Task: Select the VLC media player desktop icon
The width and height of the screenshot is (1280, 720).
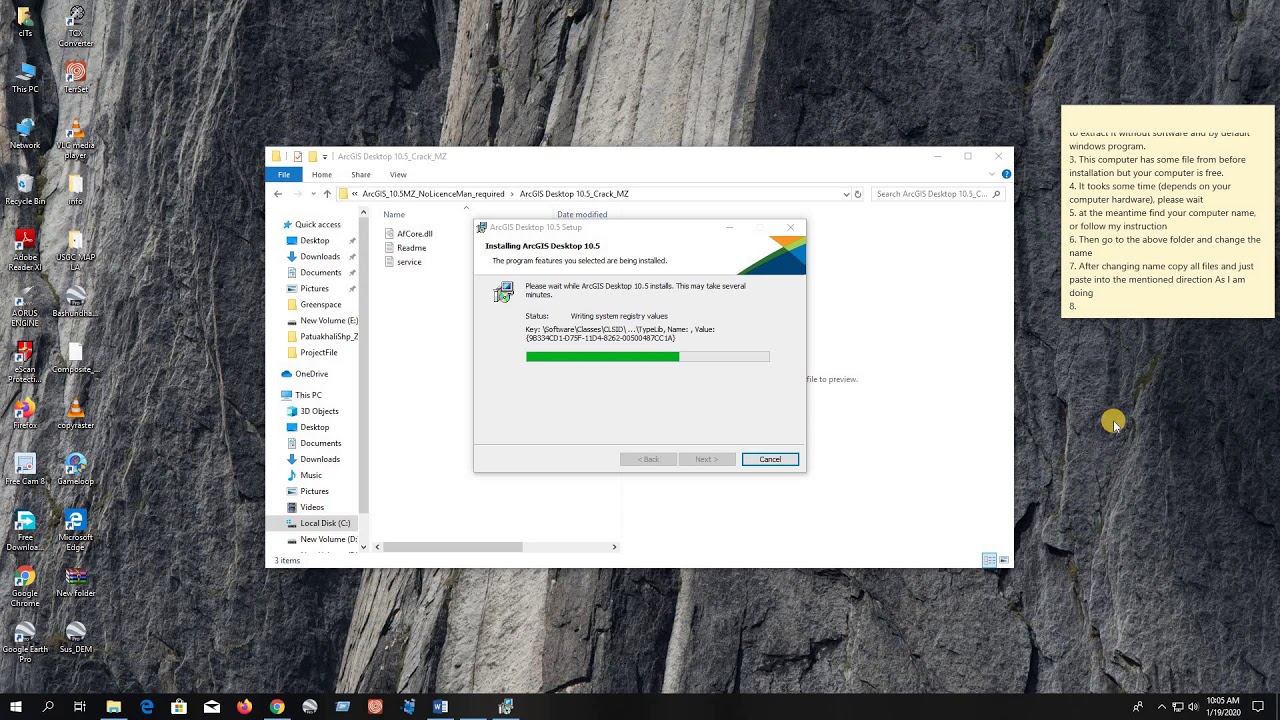Action: pyautogui.click(x=75, y=139)
